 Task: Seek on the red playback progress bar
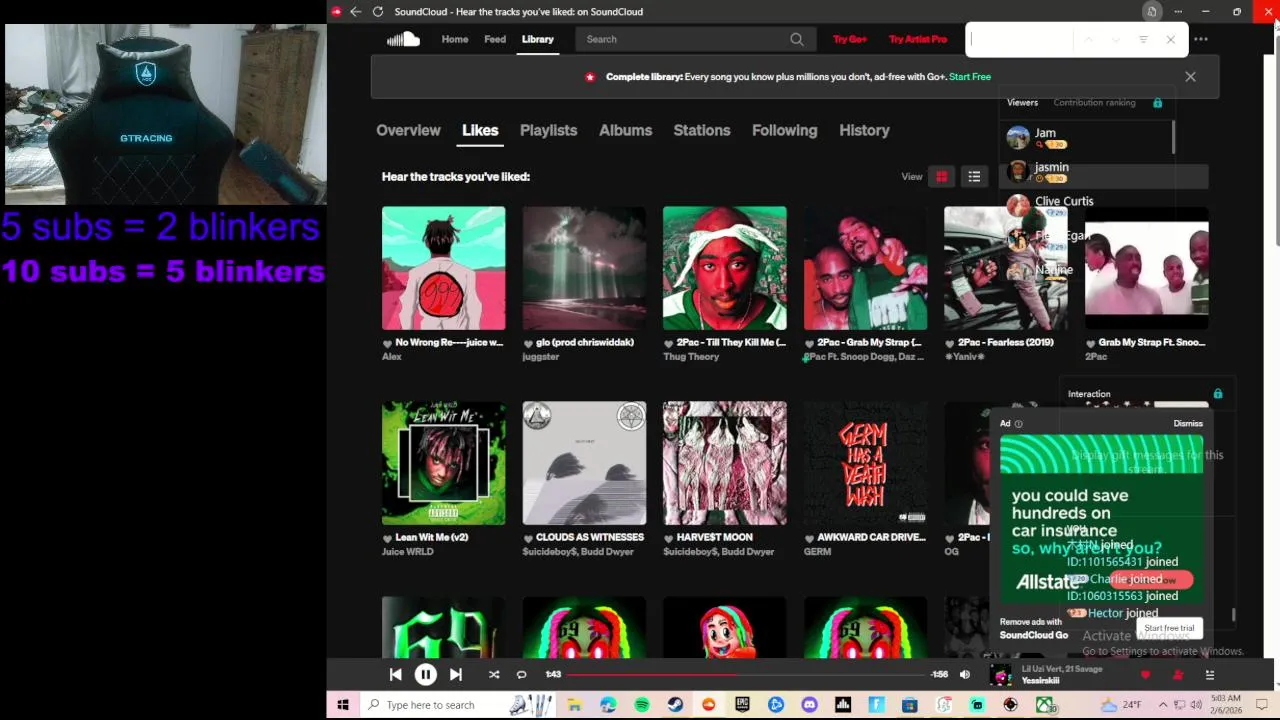click(746, 675)
